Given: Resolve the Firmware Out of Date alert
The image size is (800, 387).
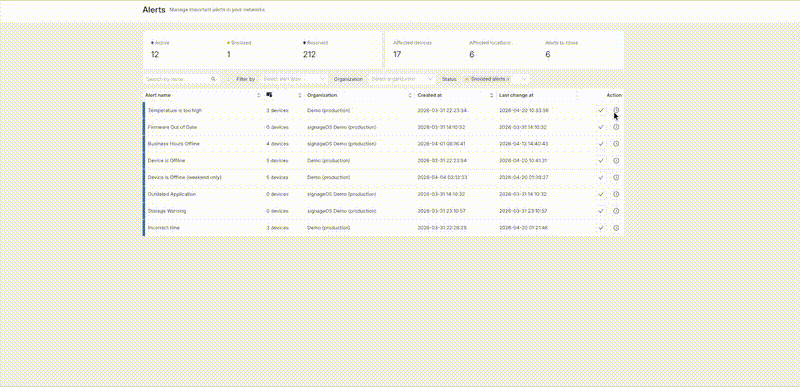Looking at the screenshot, I should [601, 127].
